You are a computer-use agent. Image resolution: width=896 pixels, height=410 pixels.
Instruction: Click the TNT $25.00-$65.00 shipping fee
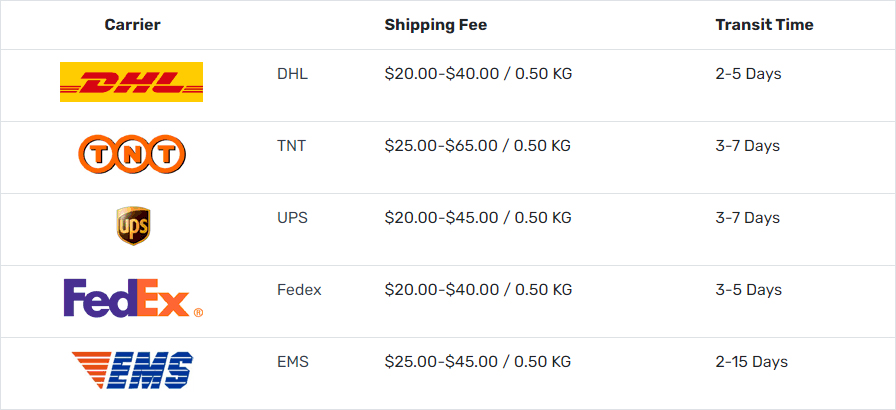pyautogui.click(x=478, y=146)
